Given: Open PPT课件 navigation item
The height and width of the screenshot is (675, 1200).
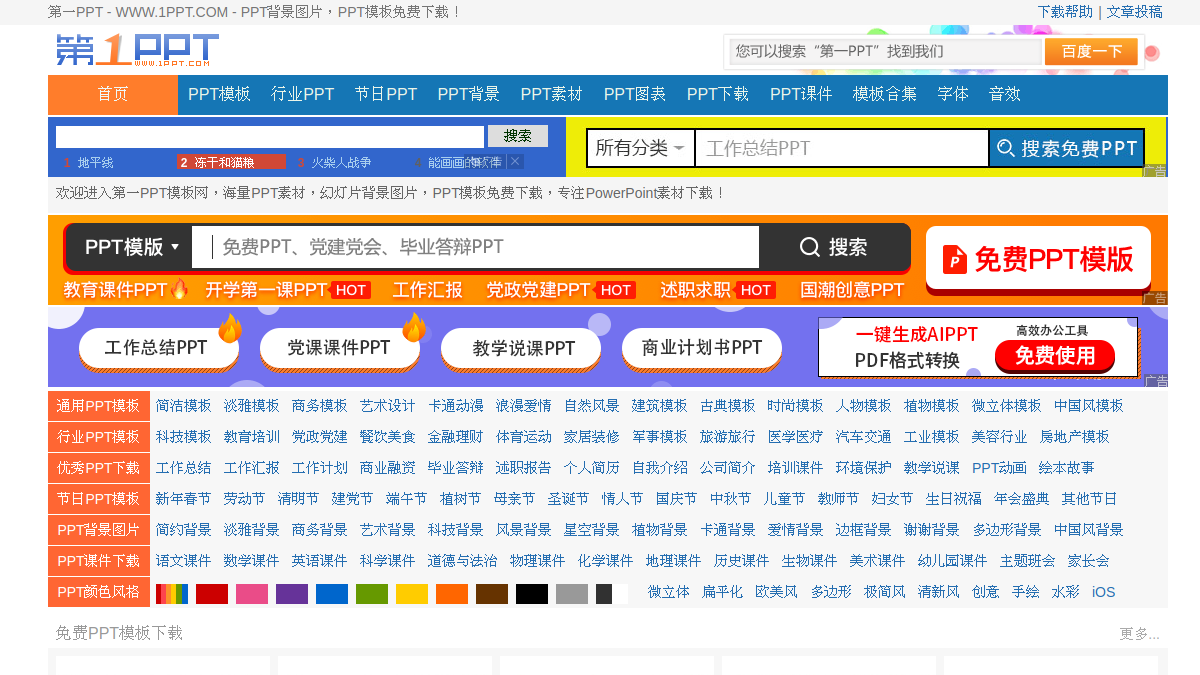Looking at the screenshot, I should (801, 94).
